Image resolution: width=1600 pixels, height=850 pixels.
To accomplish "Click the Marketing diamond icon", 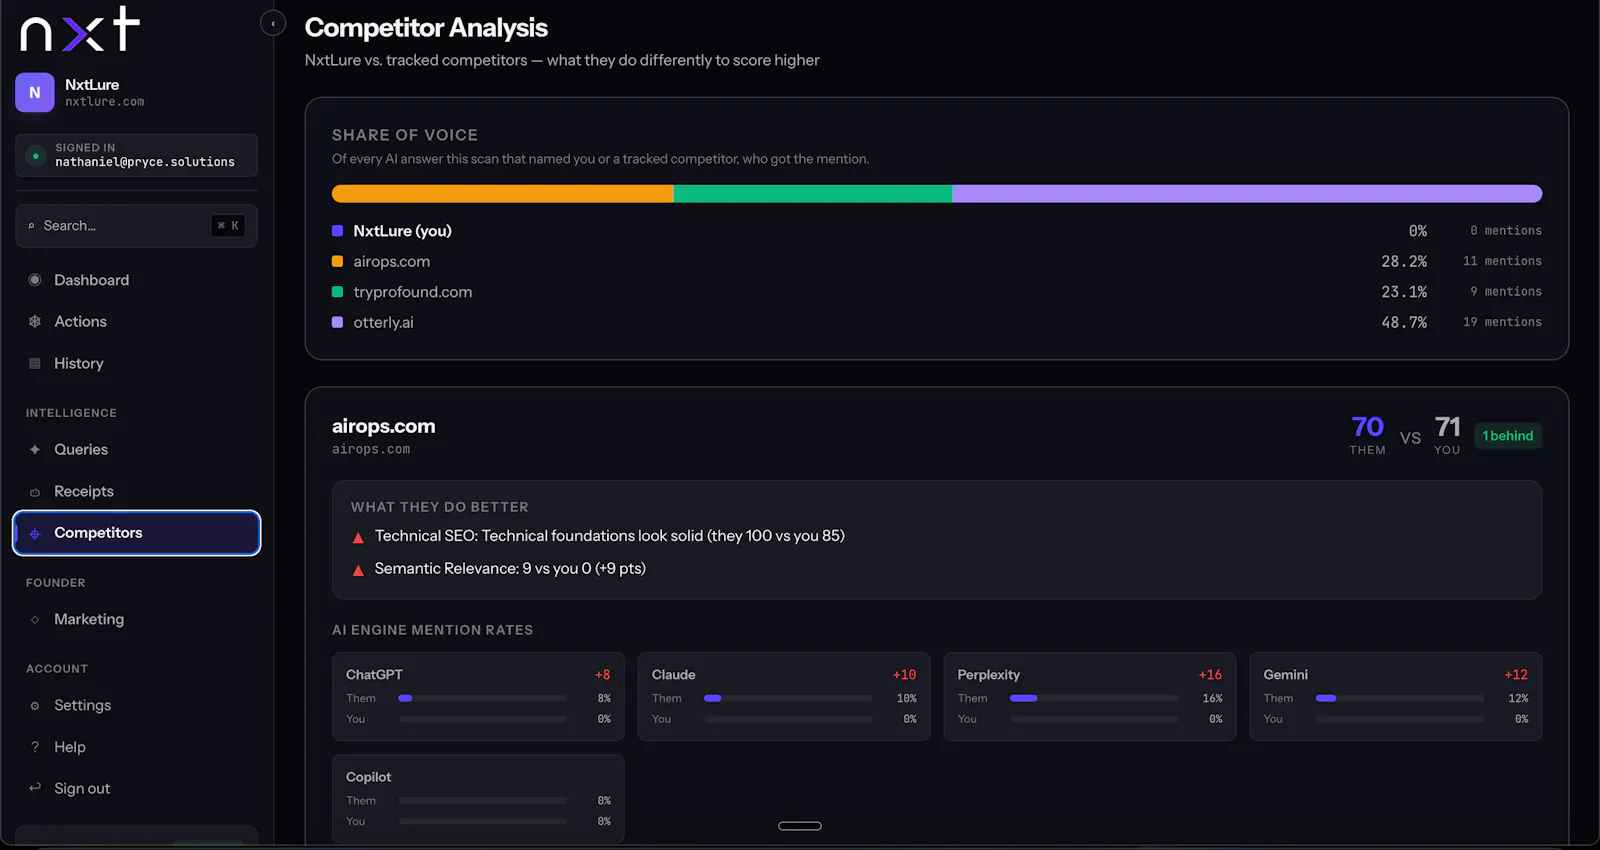I will click(35, 620).
